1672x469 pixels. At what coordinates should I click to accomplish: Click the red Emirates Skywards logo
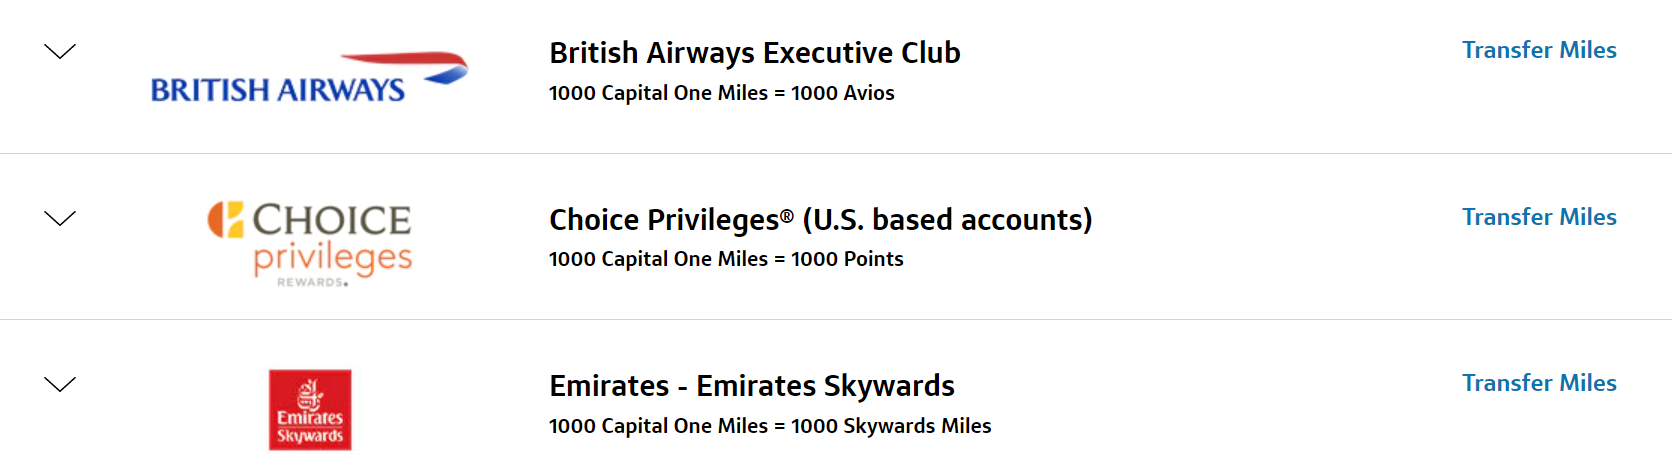(x=310, y=410)
